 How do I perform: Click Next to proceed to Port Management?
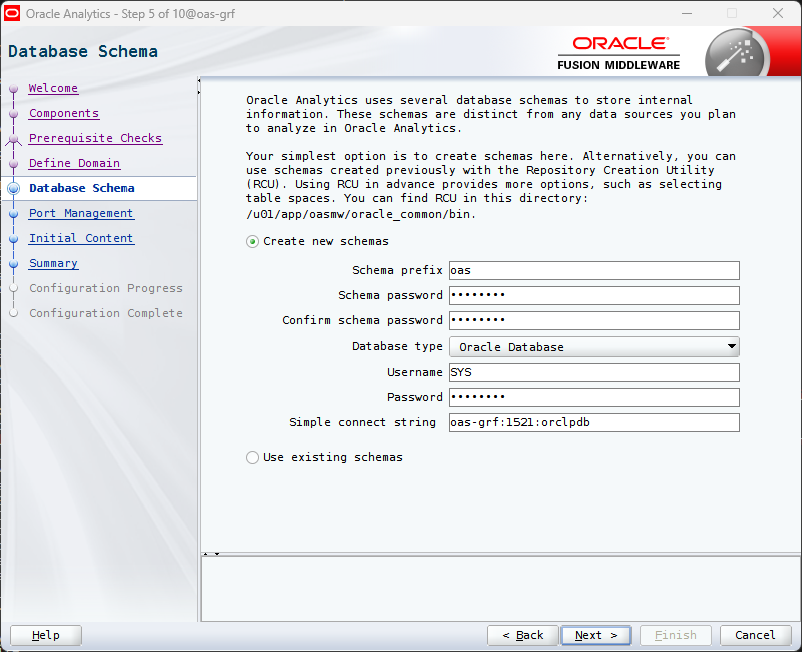595,635
